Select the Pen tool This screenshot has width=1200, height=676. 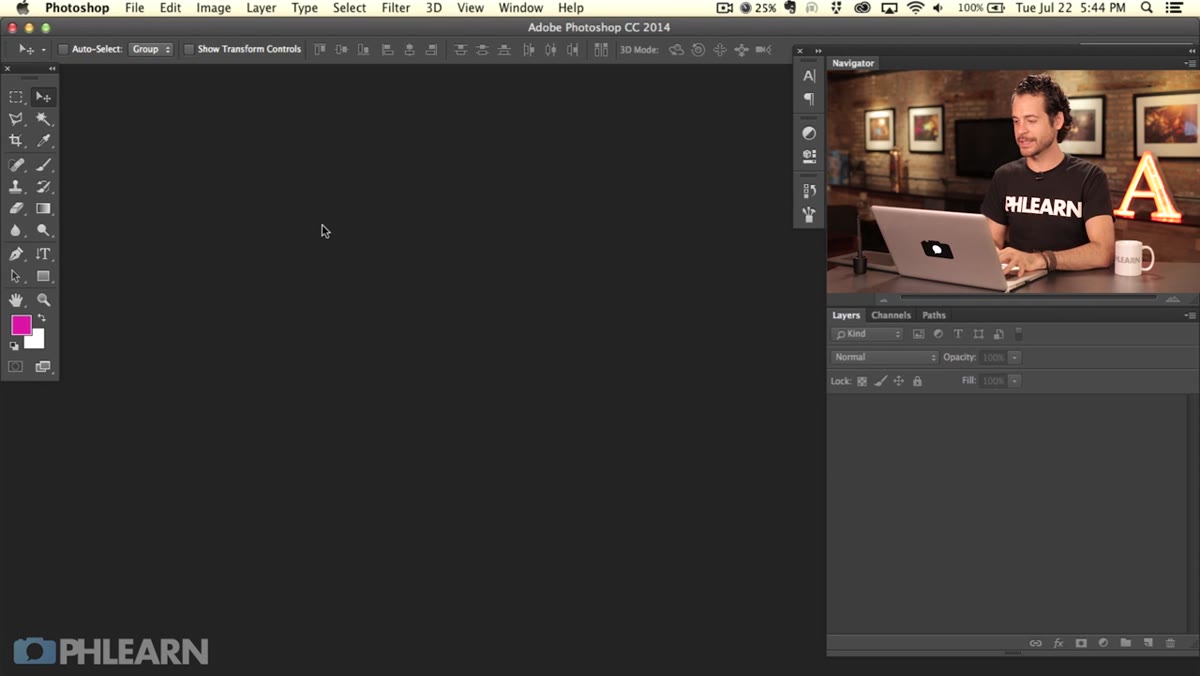pyautogui.click(x=16, y=254)
